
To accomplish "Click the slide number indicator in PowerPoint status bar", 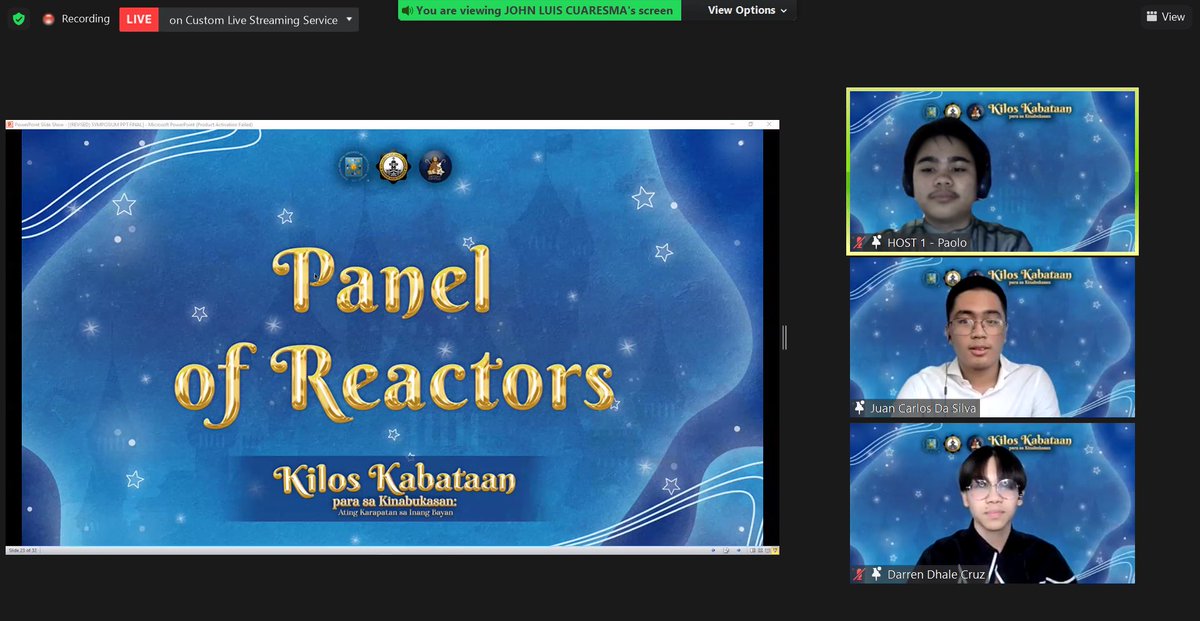I will click(23, 550).
